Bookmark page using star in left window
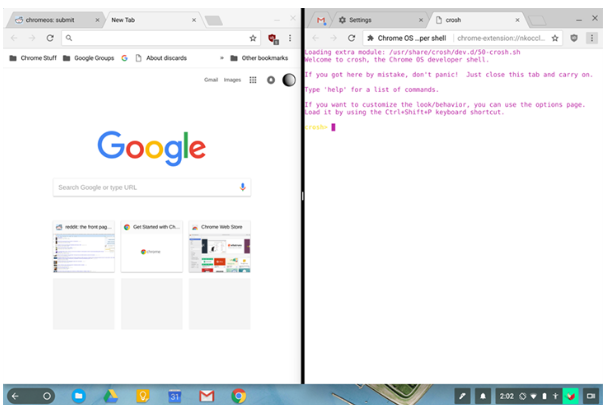This screenshot has height=405, width=604. coord(253,38)
